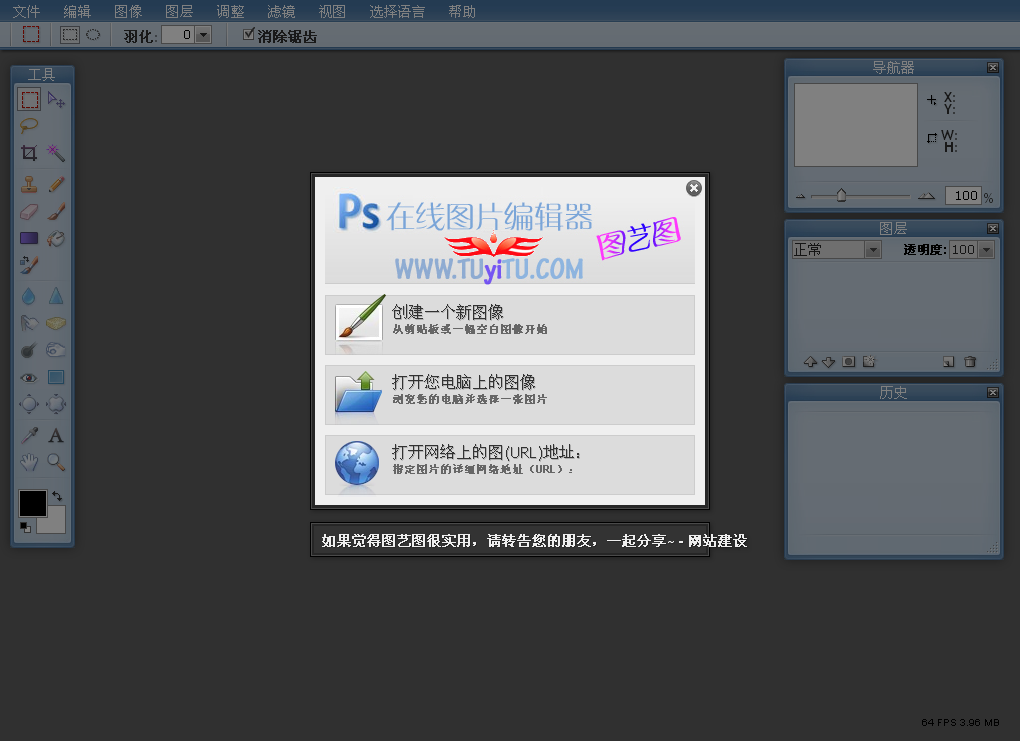Open the 羽化 feather value dropdown
The height and width of the screenshot is (741, 1020).
[204, 35]
